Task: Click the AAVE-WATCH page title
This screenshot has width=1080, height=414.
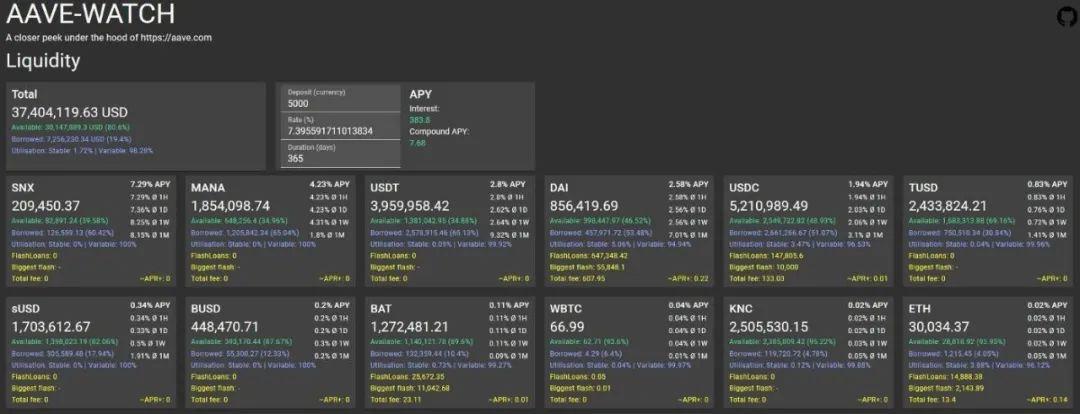Action: pyautogui.click(x=90, y=14)
